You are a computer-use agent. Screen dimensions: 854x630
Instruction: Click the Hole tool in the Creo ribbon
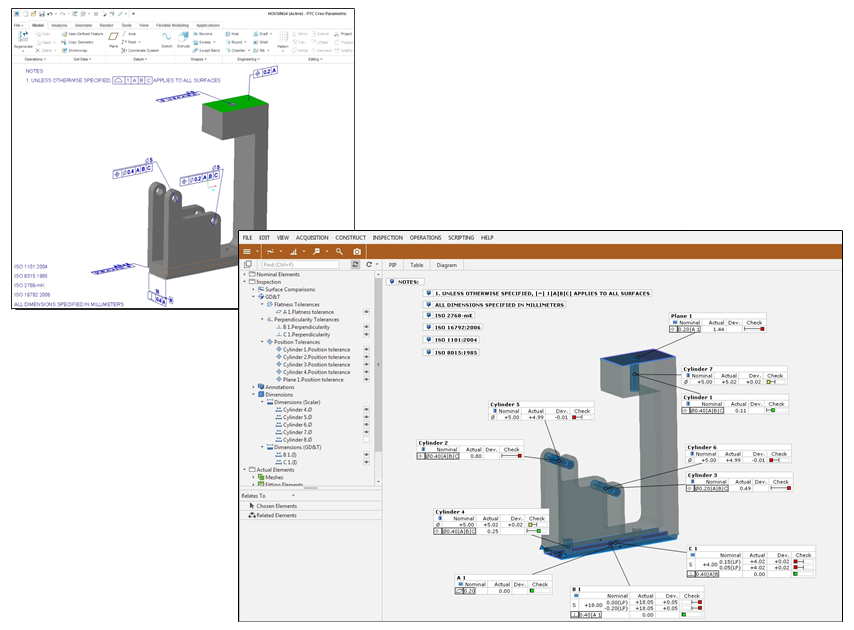[232, 34]
